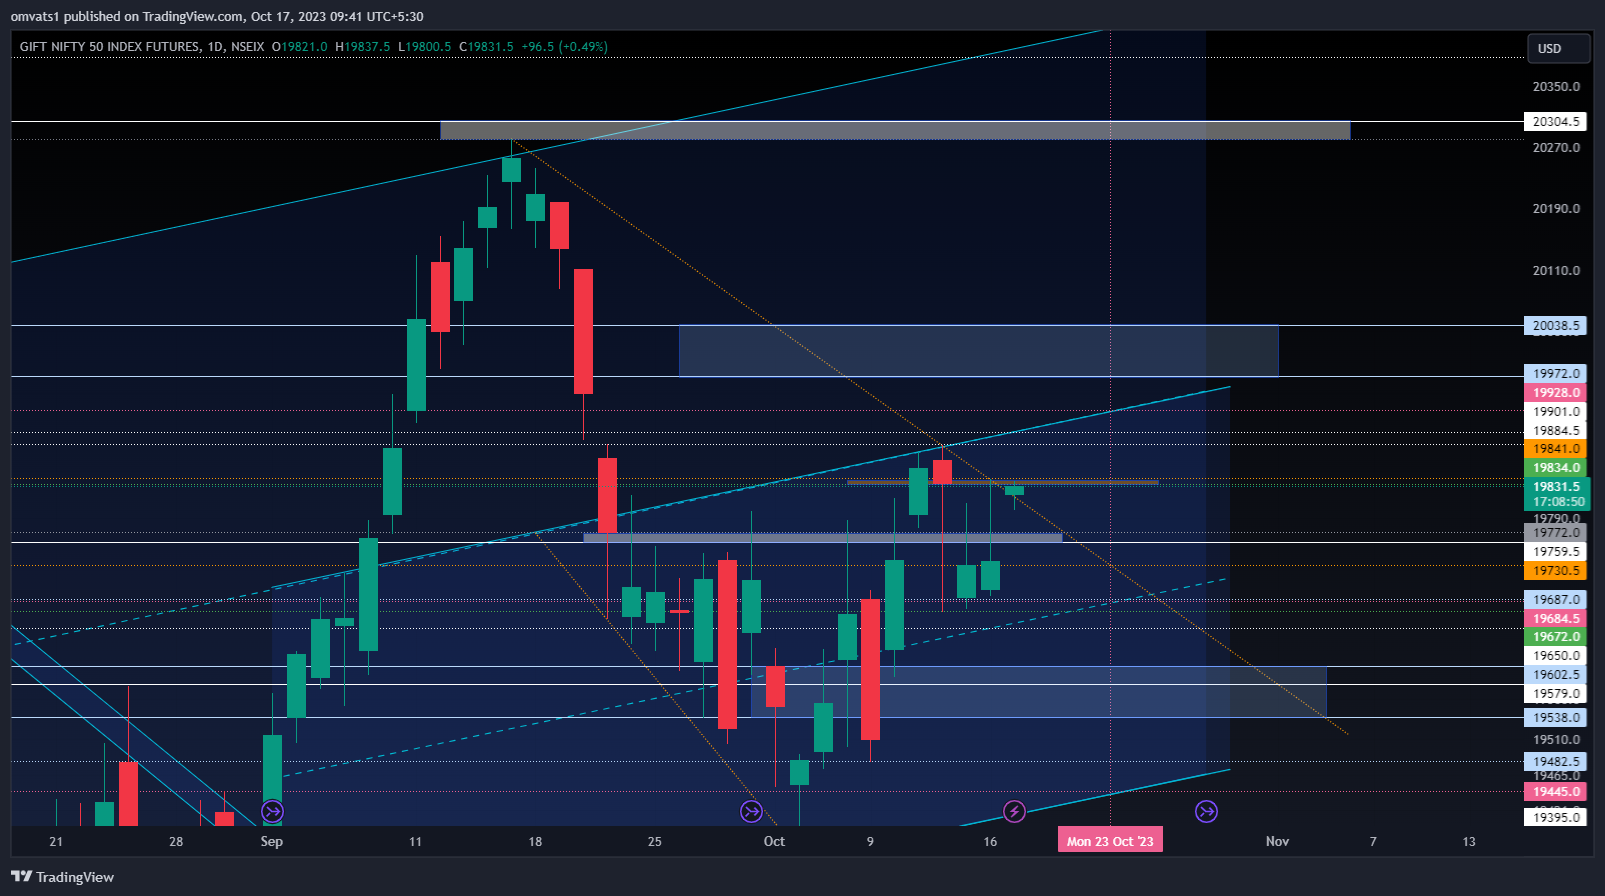Select the 19602.5 price label
Screen dimensions: 1605x896
pyautogui.click(x=1556, y=675)
